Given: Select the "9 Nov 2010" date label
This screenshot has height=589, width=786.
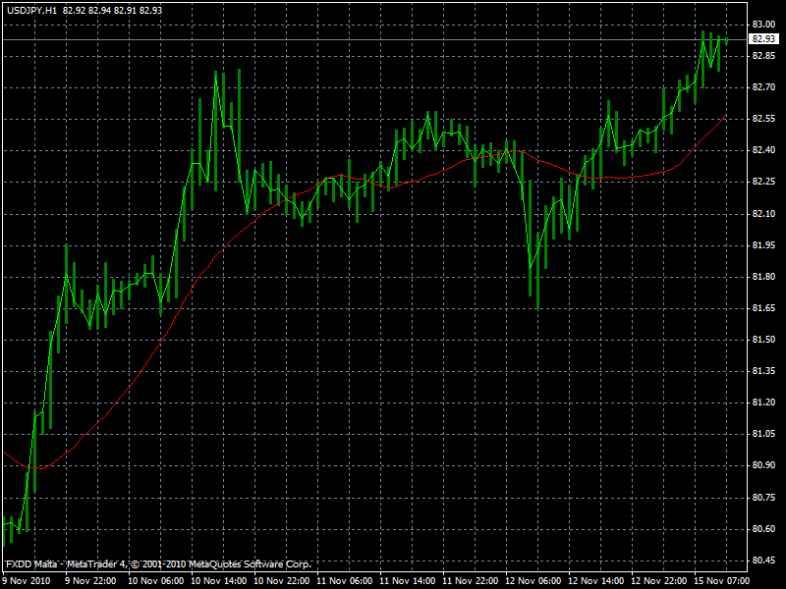Looking at the screenshot, I should (25, 580).
